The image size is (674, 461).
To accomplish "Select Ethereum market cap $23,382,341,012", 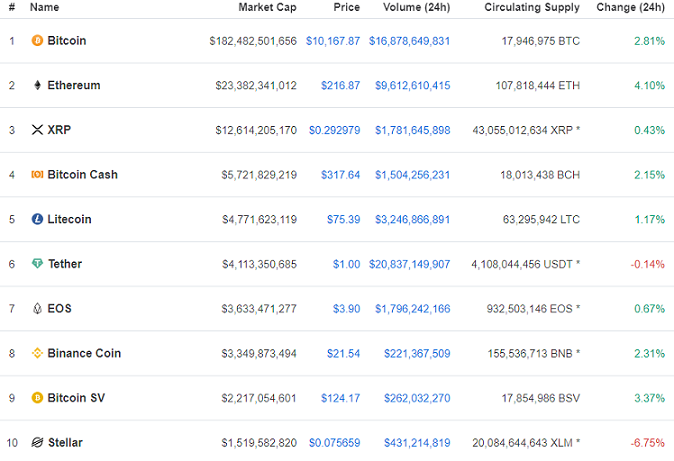I will coord(256,86).
